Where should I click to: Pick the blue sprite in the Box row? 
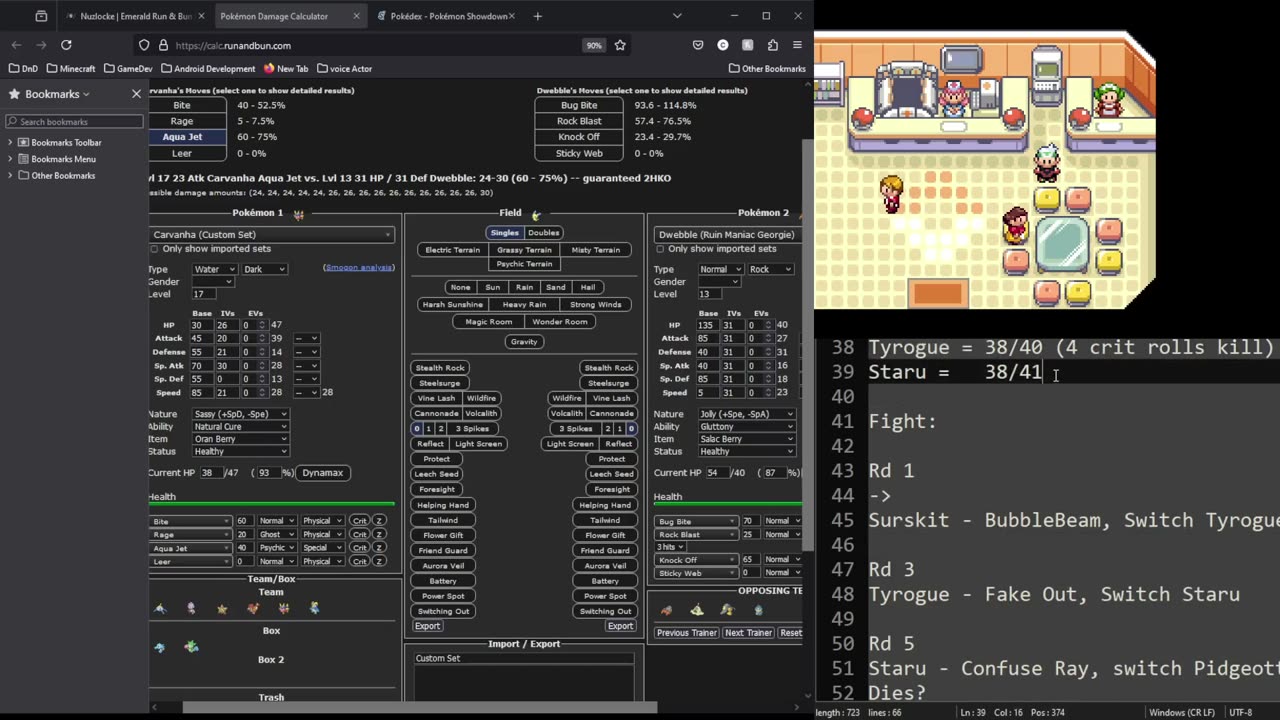[160, 647]
